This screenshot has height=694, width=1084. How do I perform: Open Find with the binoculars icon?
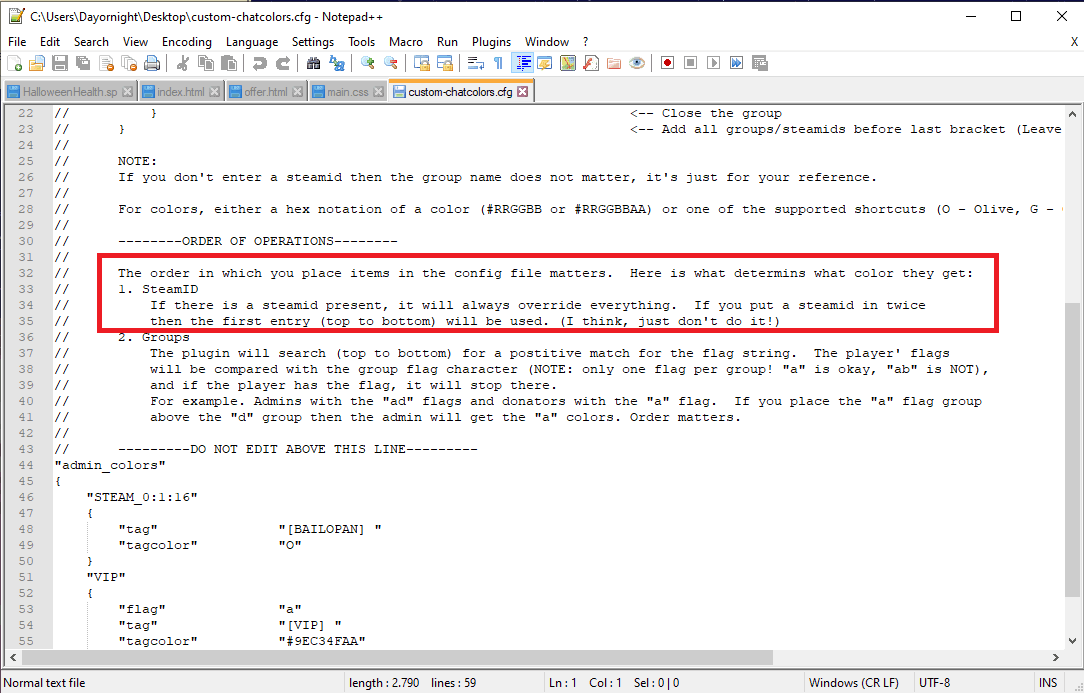(x=313, y=63)
